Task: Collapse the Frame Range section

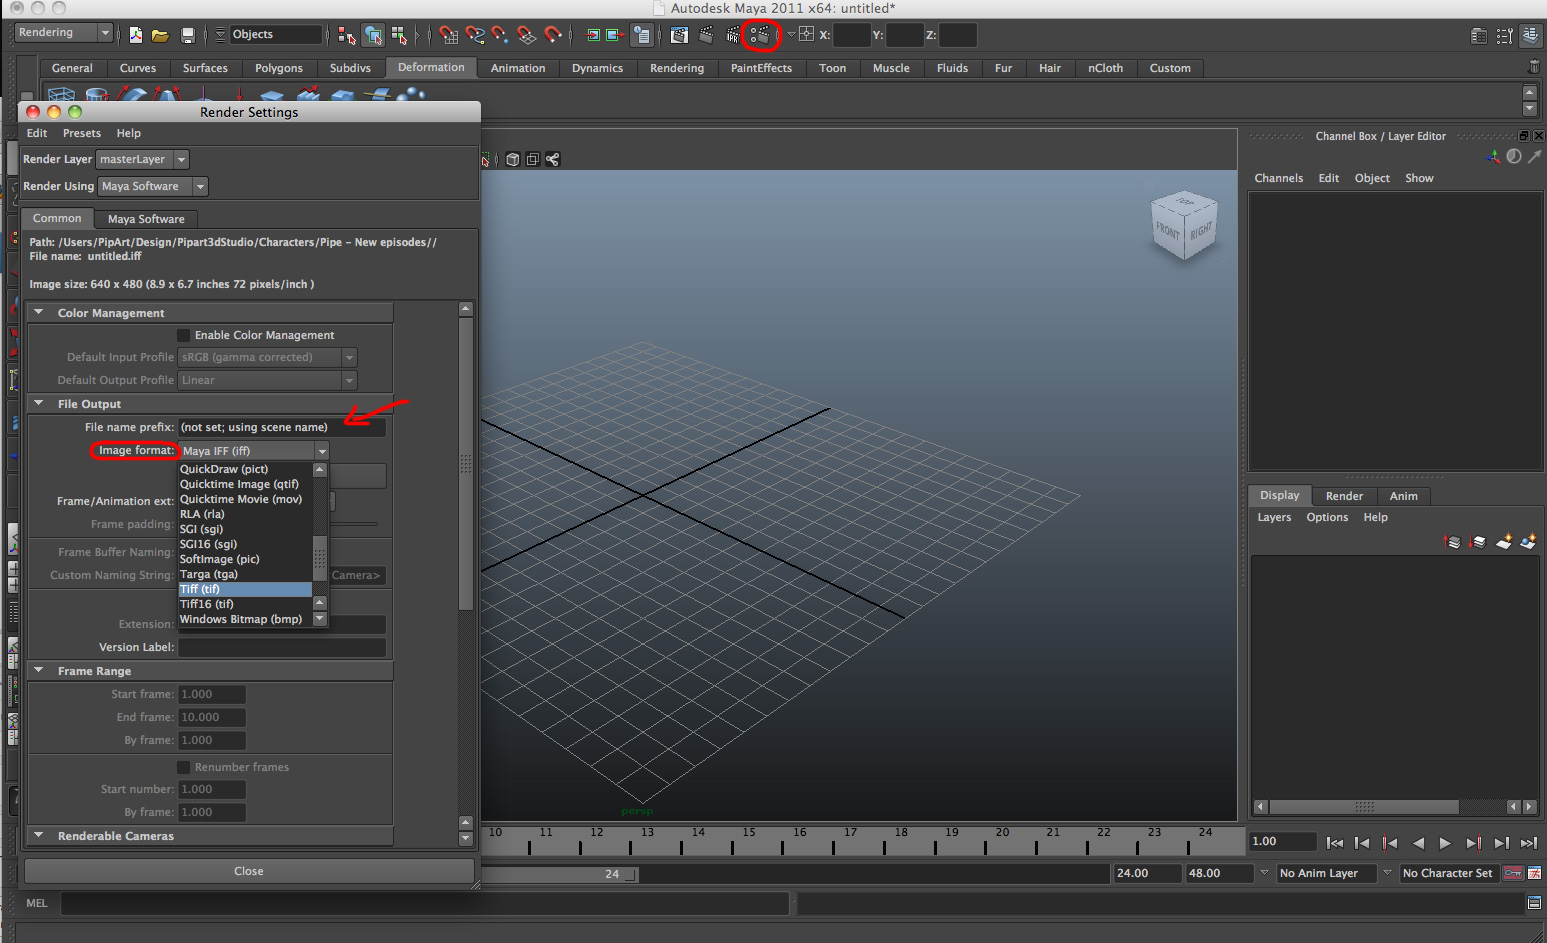Action: tap(39, 671)
